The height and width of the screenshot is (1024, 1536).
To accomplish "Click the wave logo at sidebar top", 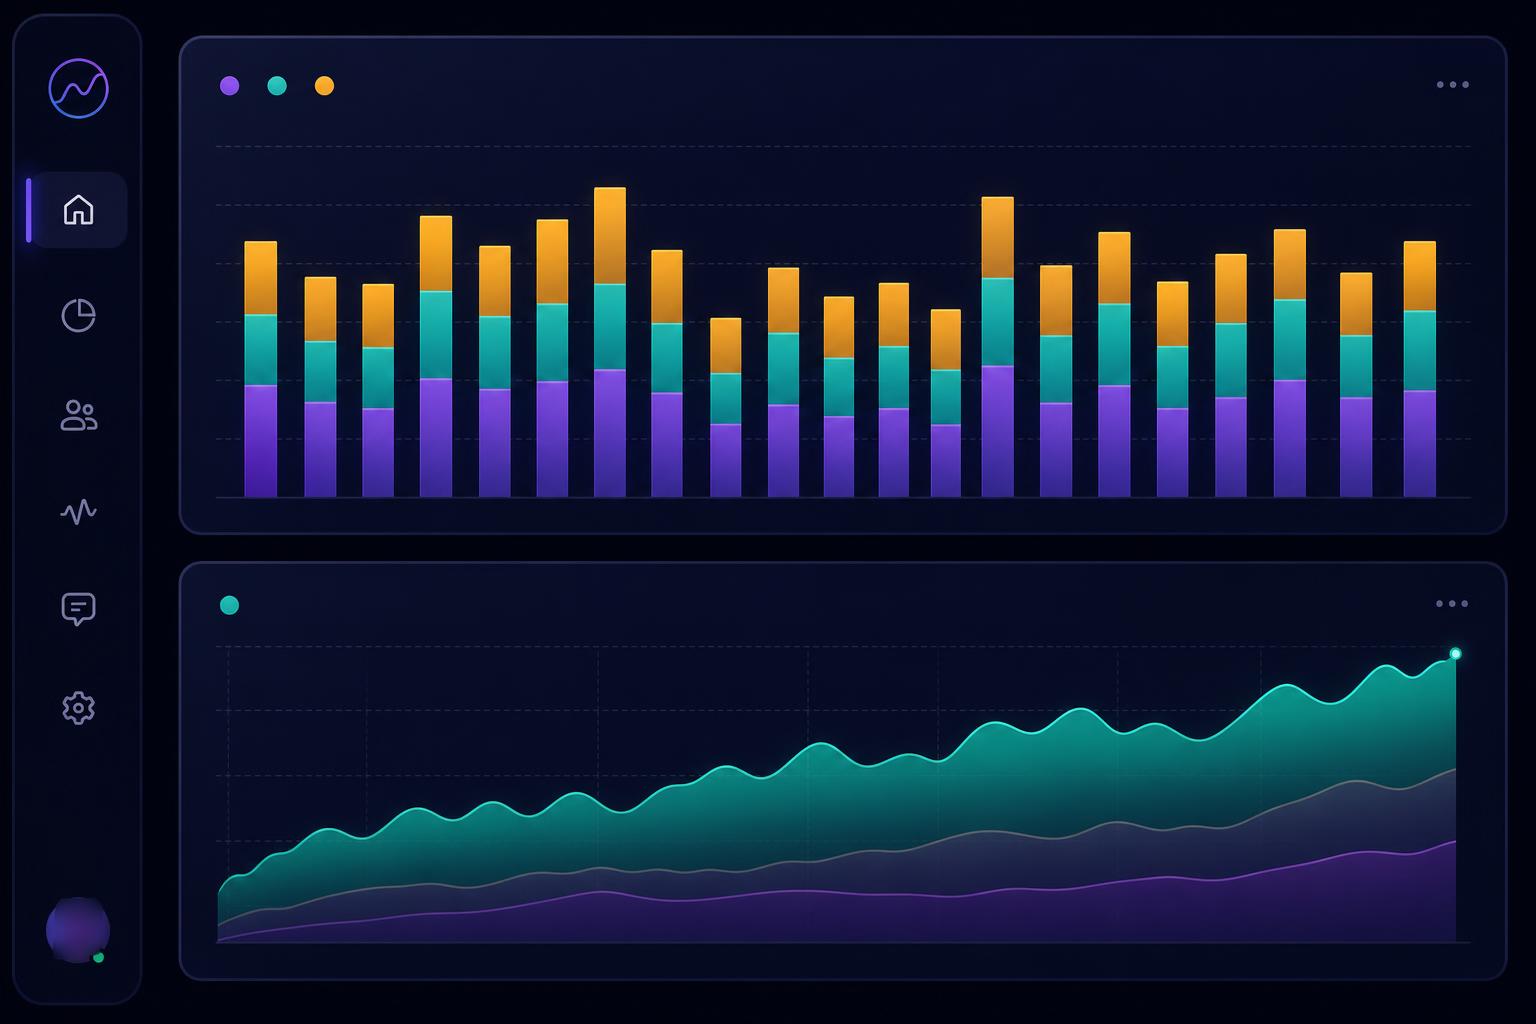I will tap(78, 88).
